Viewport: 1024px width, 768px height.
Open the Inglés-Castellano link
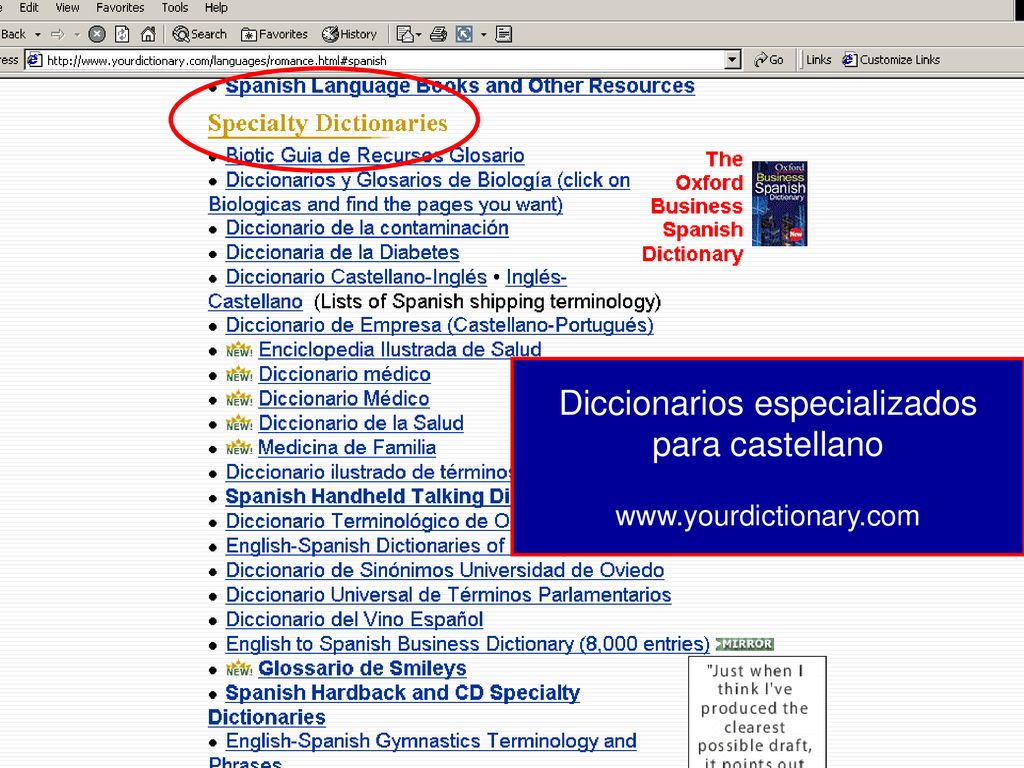point(536,277)
